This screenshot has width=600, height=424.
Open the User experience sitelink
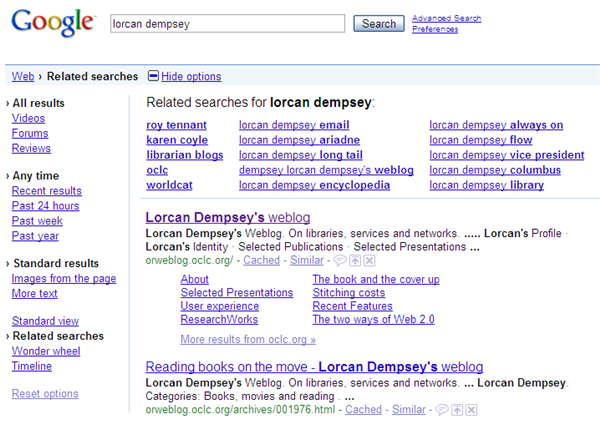point(220,306)
